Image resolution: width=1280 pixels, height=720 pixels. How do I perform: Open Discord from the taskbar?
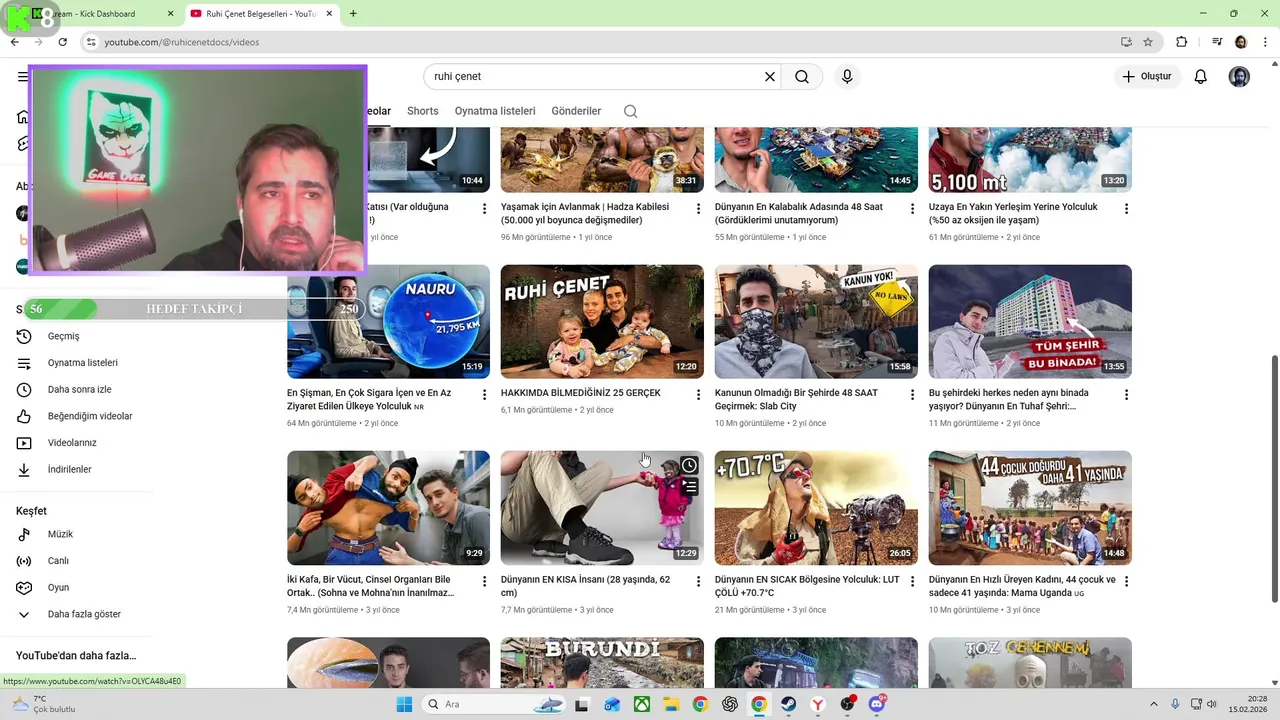[x=877, y=704]
